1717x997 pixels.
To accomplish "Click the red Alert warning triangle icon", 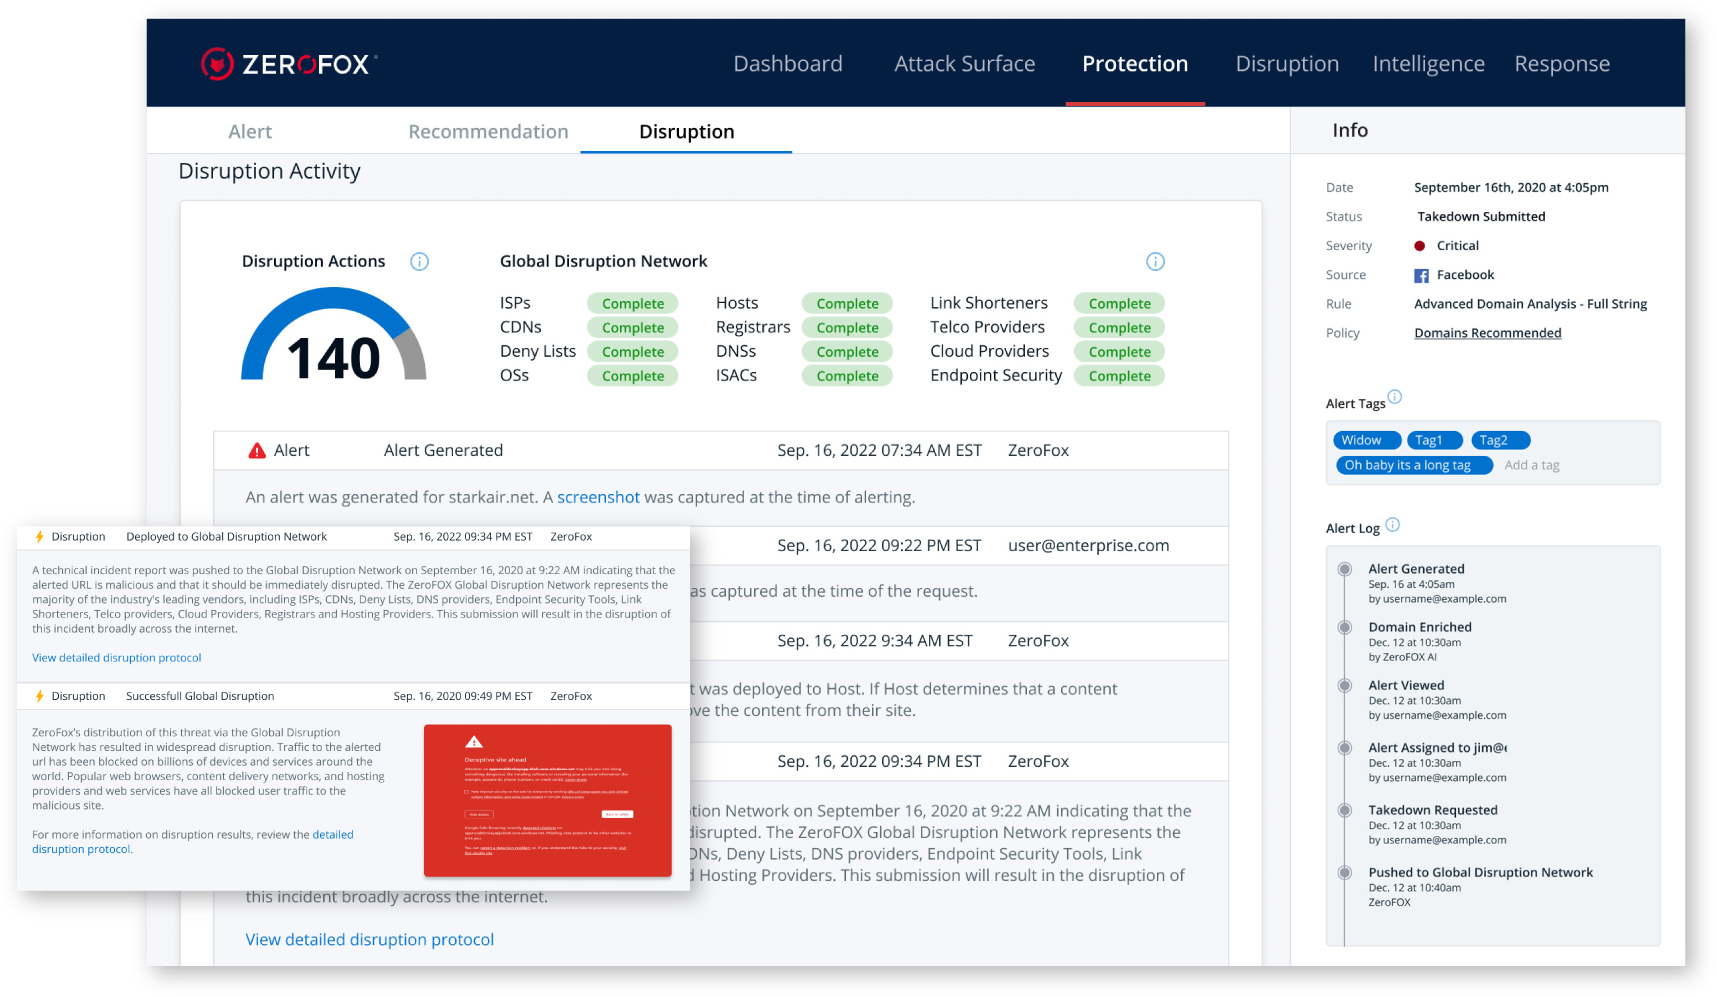I will point(257,451).
